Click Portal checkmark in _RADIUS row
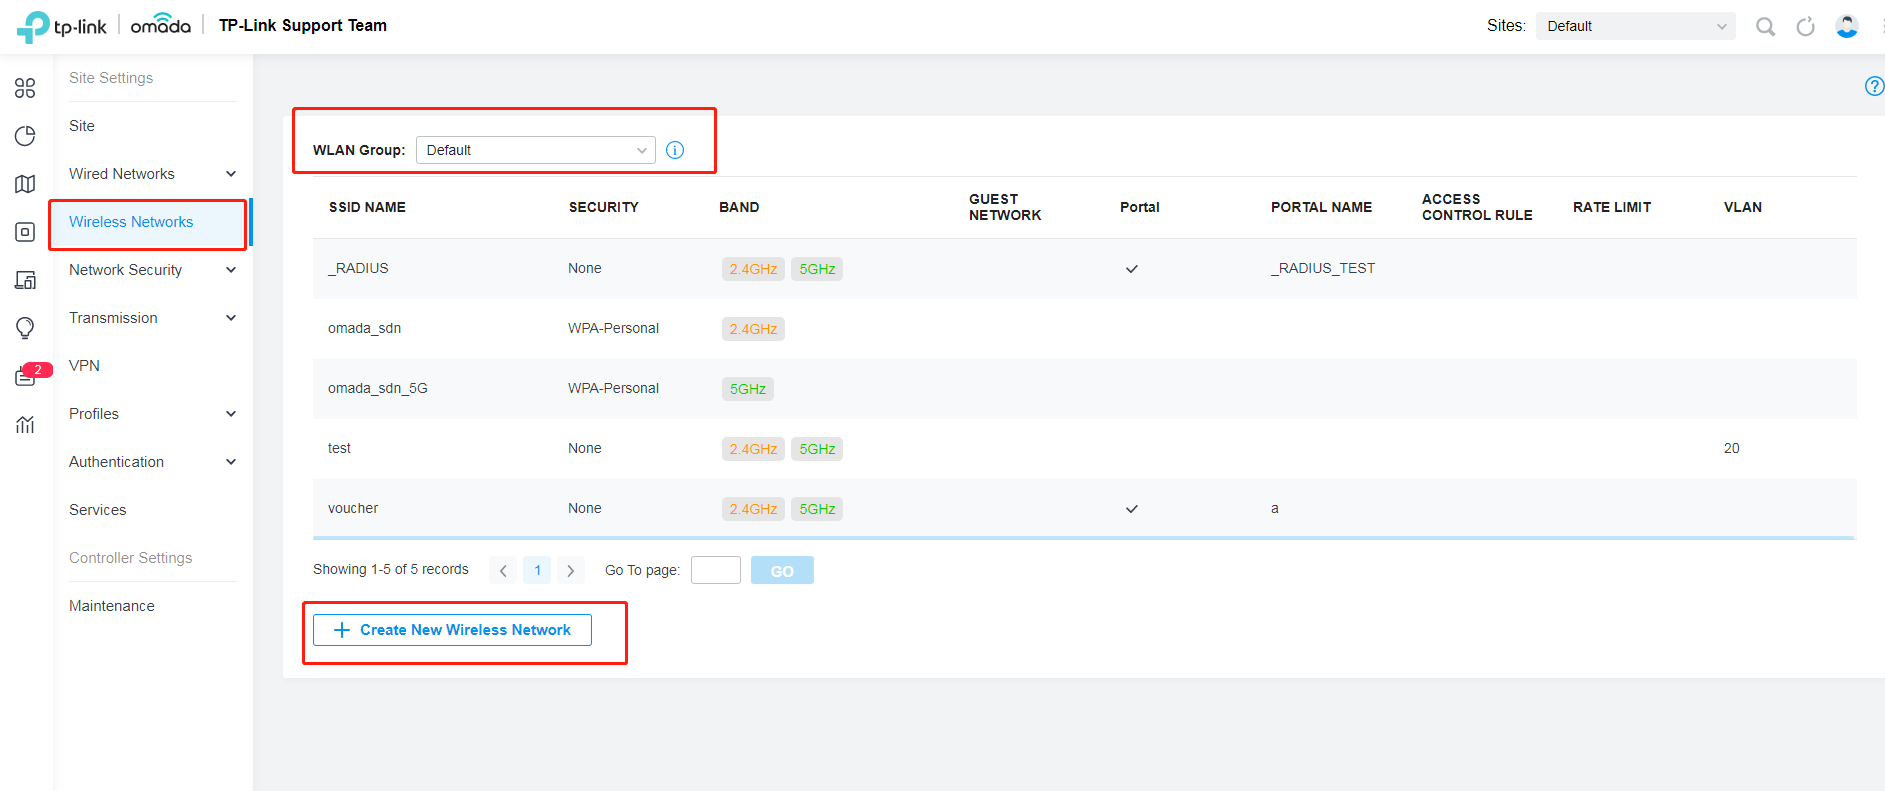1885x791 pixels. (1131, 269)
